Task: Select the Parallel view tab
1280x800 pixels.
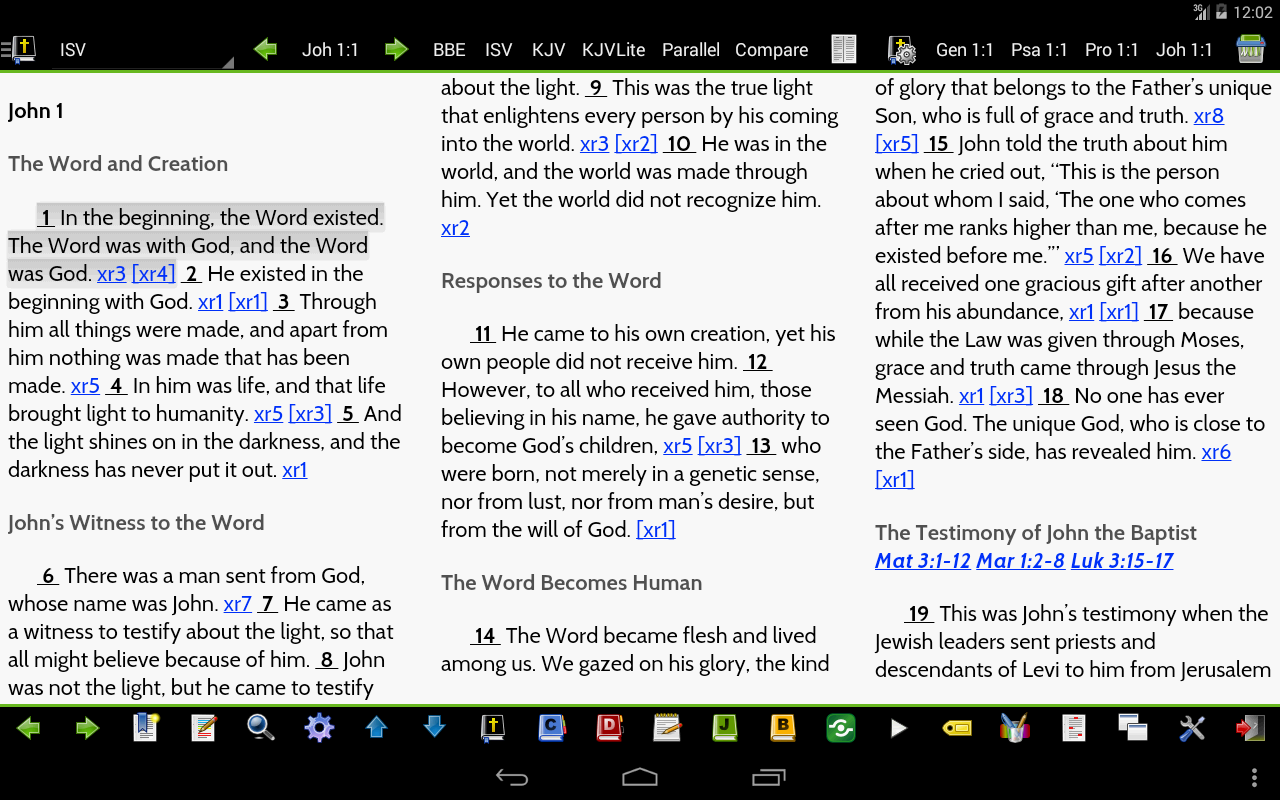Action: click(x=690, y=50)
